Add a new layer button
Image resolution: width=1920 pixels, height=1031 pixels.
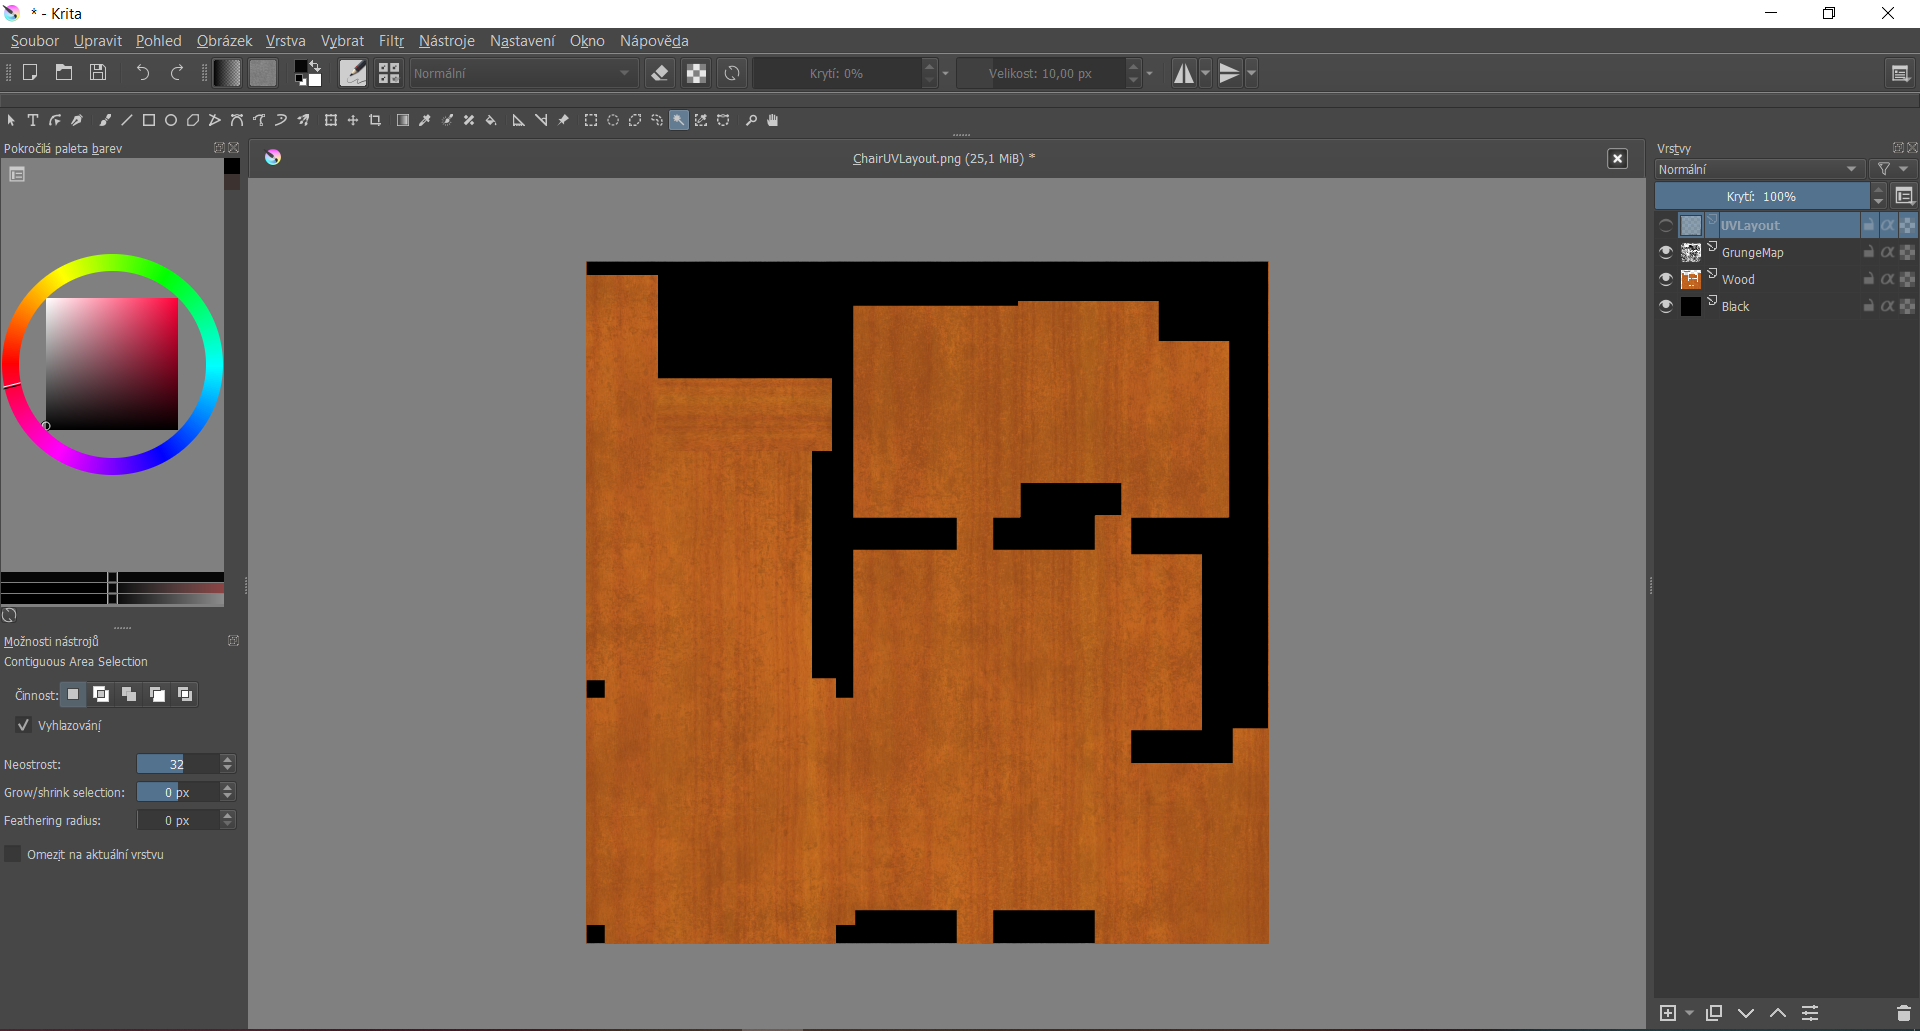coord(1668,1013)
